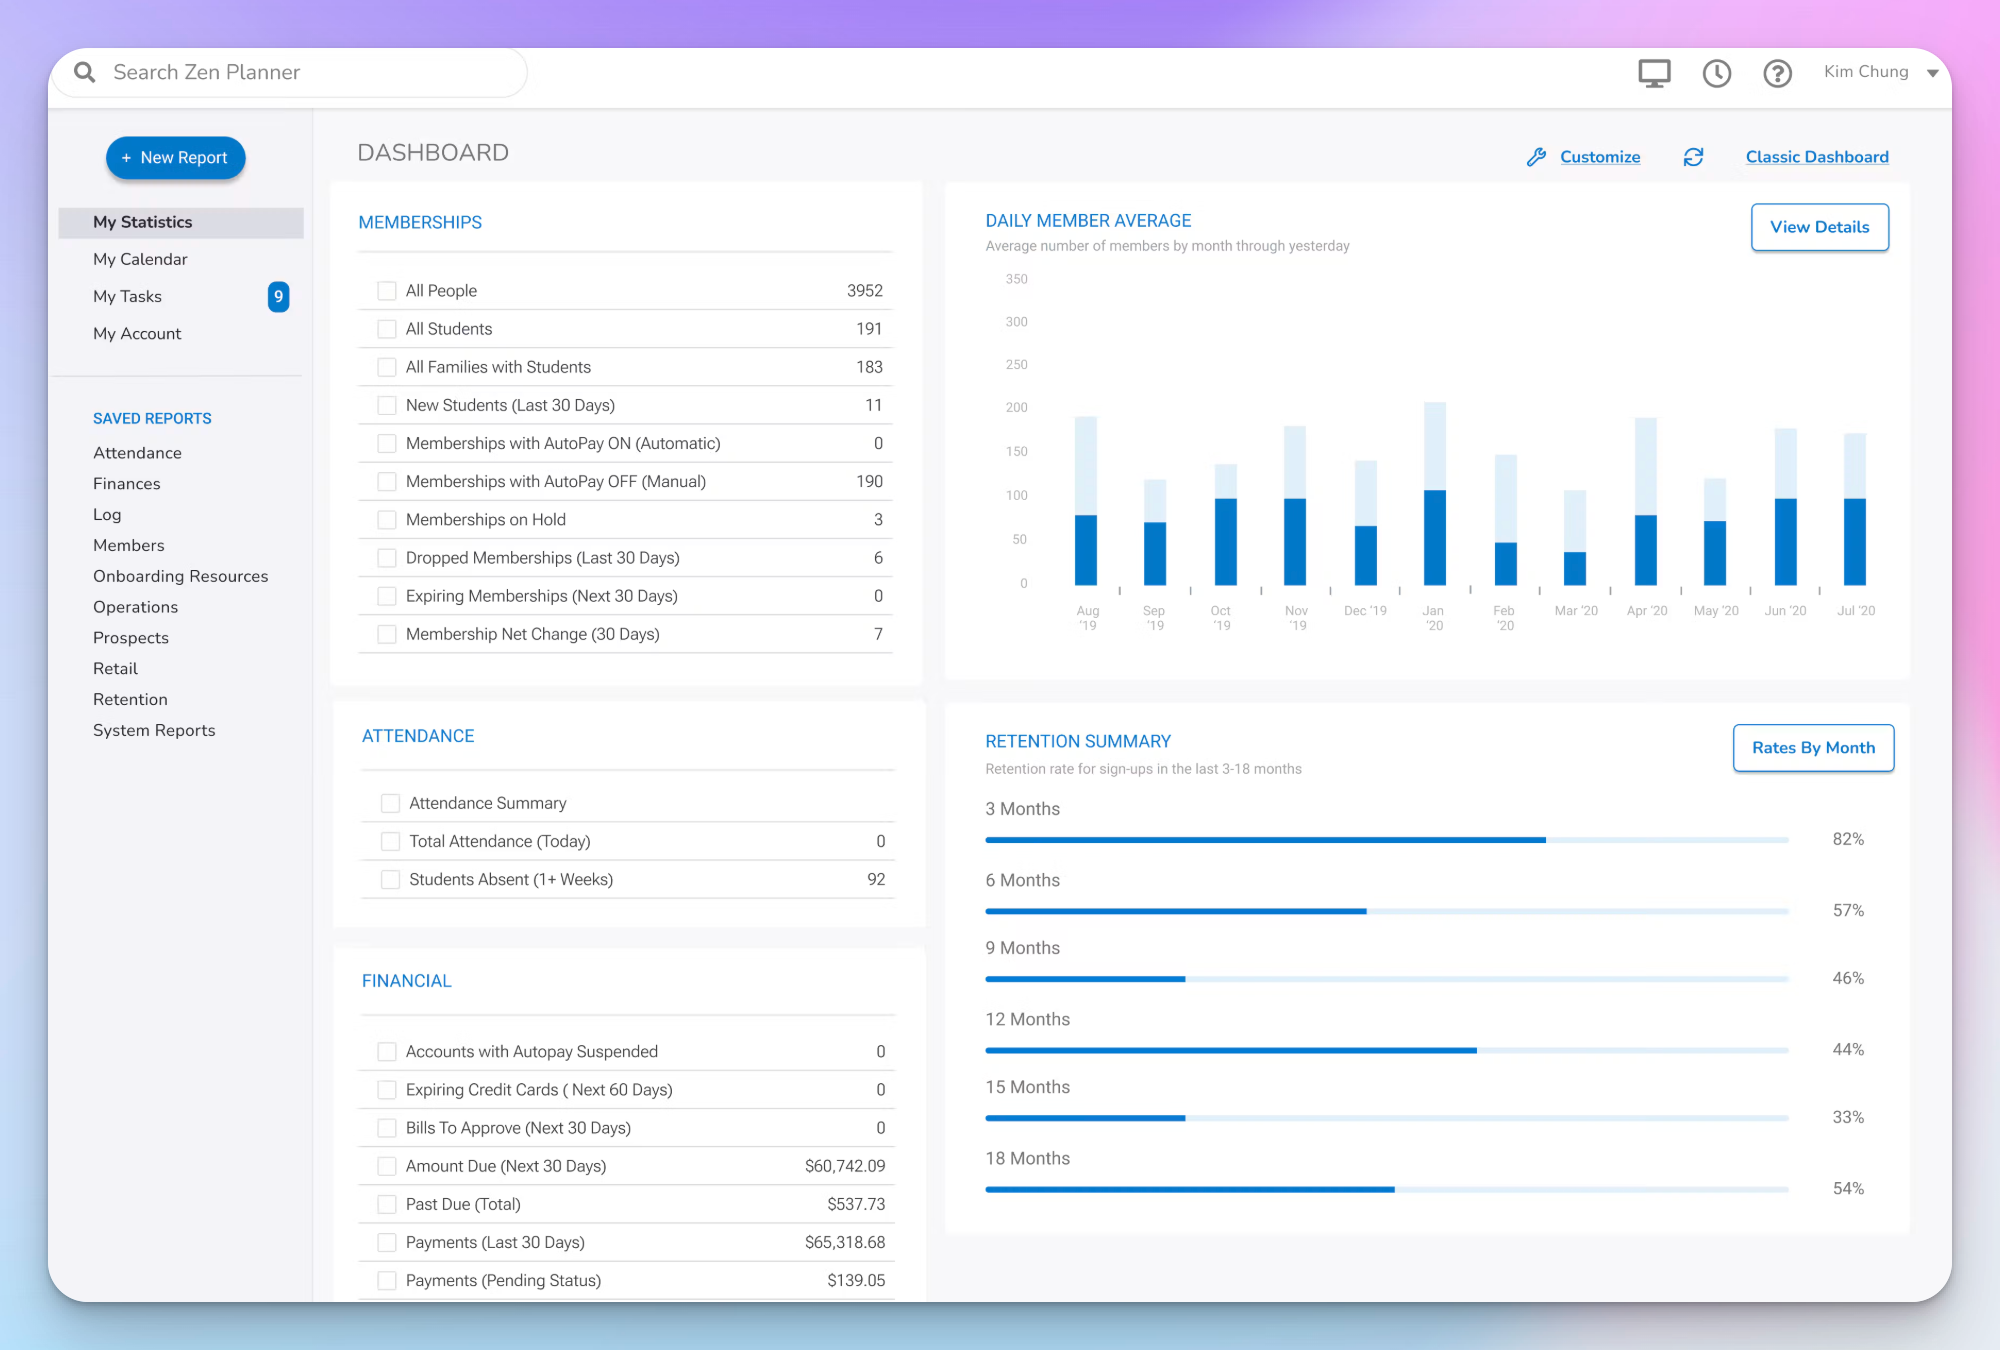Check Membership Net Change checkbox
The height and width of the screenshot is (1350, 2000).
[x=386, y=634]
